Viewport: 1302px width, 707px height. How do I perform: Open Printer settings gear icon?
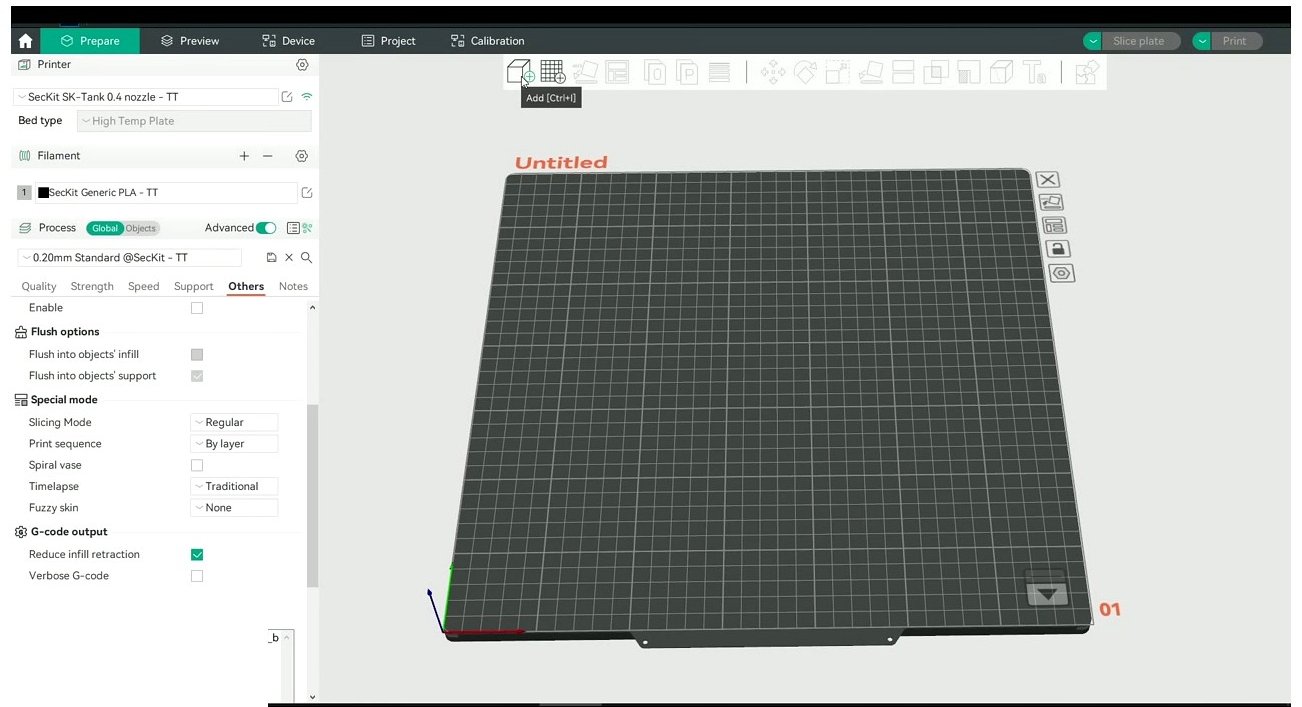[x=302, y=64]
